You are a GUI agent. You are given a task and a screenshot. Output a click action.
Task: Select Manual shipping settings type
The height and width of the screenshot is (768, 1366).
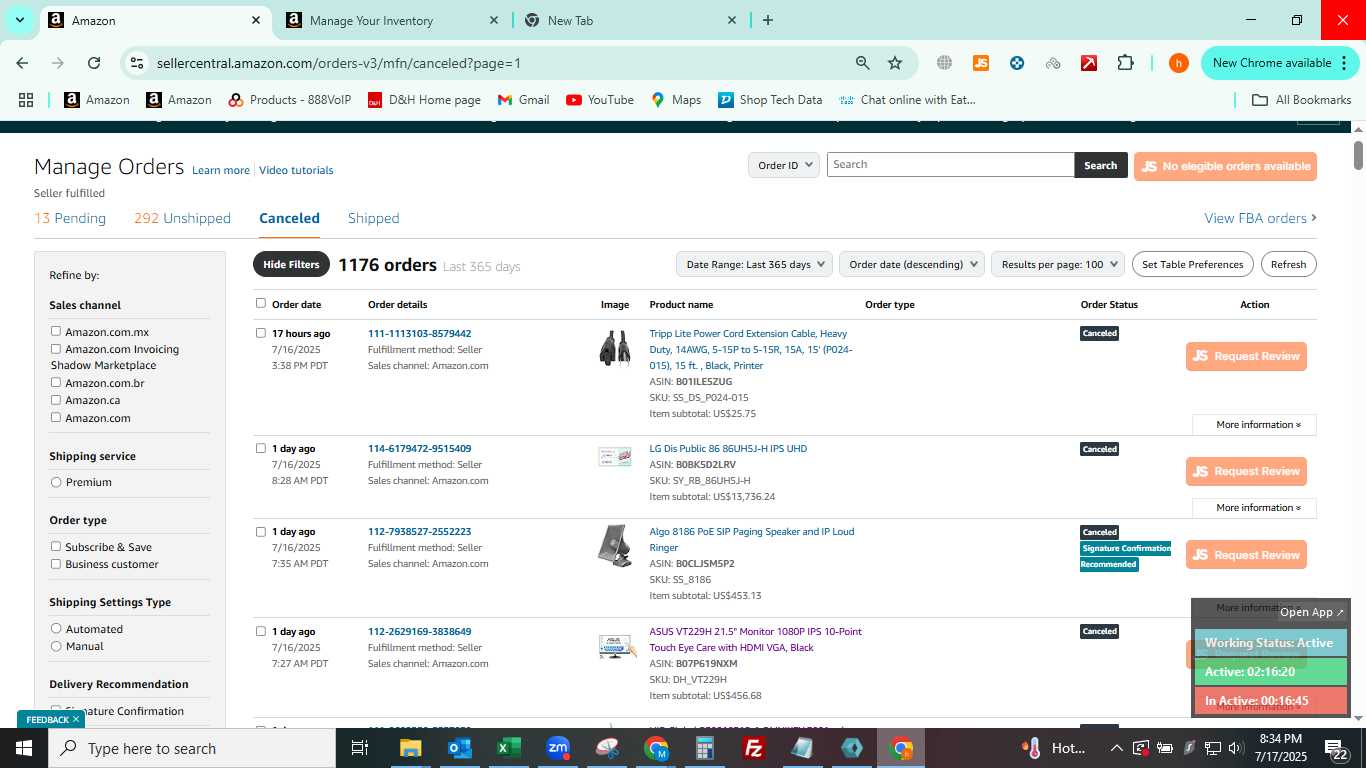56,646
